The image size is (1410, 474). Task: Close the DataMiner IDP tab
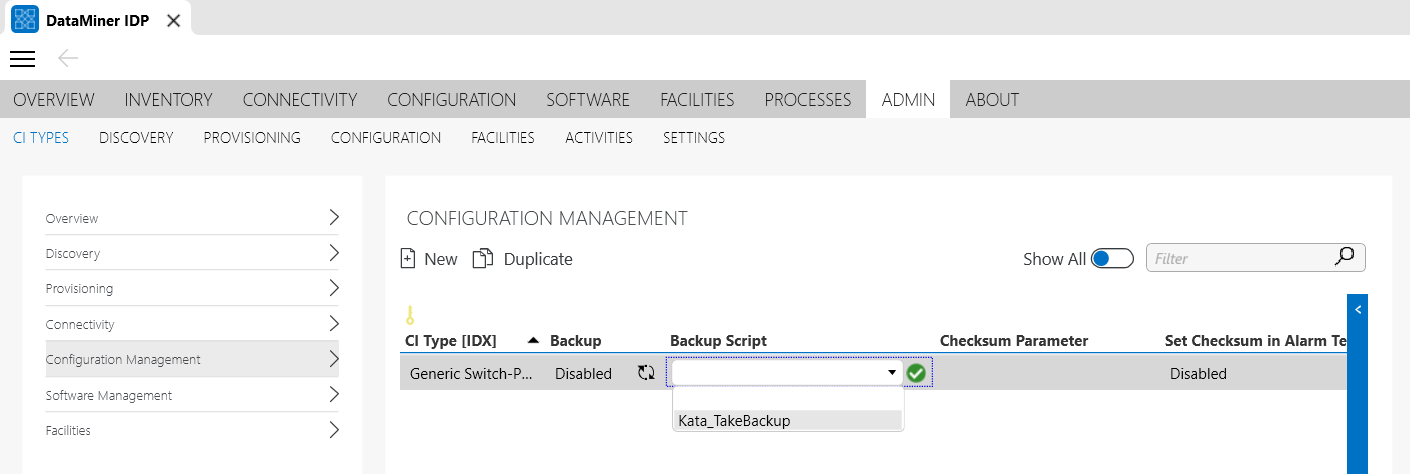(173, 20)
